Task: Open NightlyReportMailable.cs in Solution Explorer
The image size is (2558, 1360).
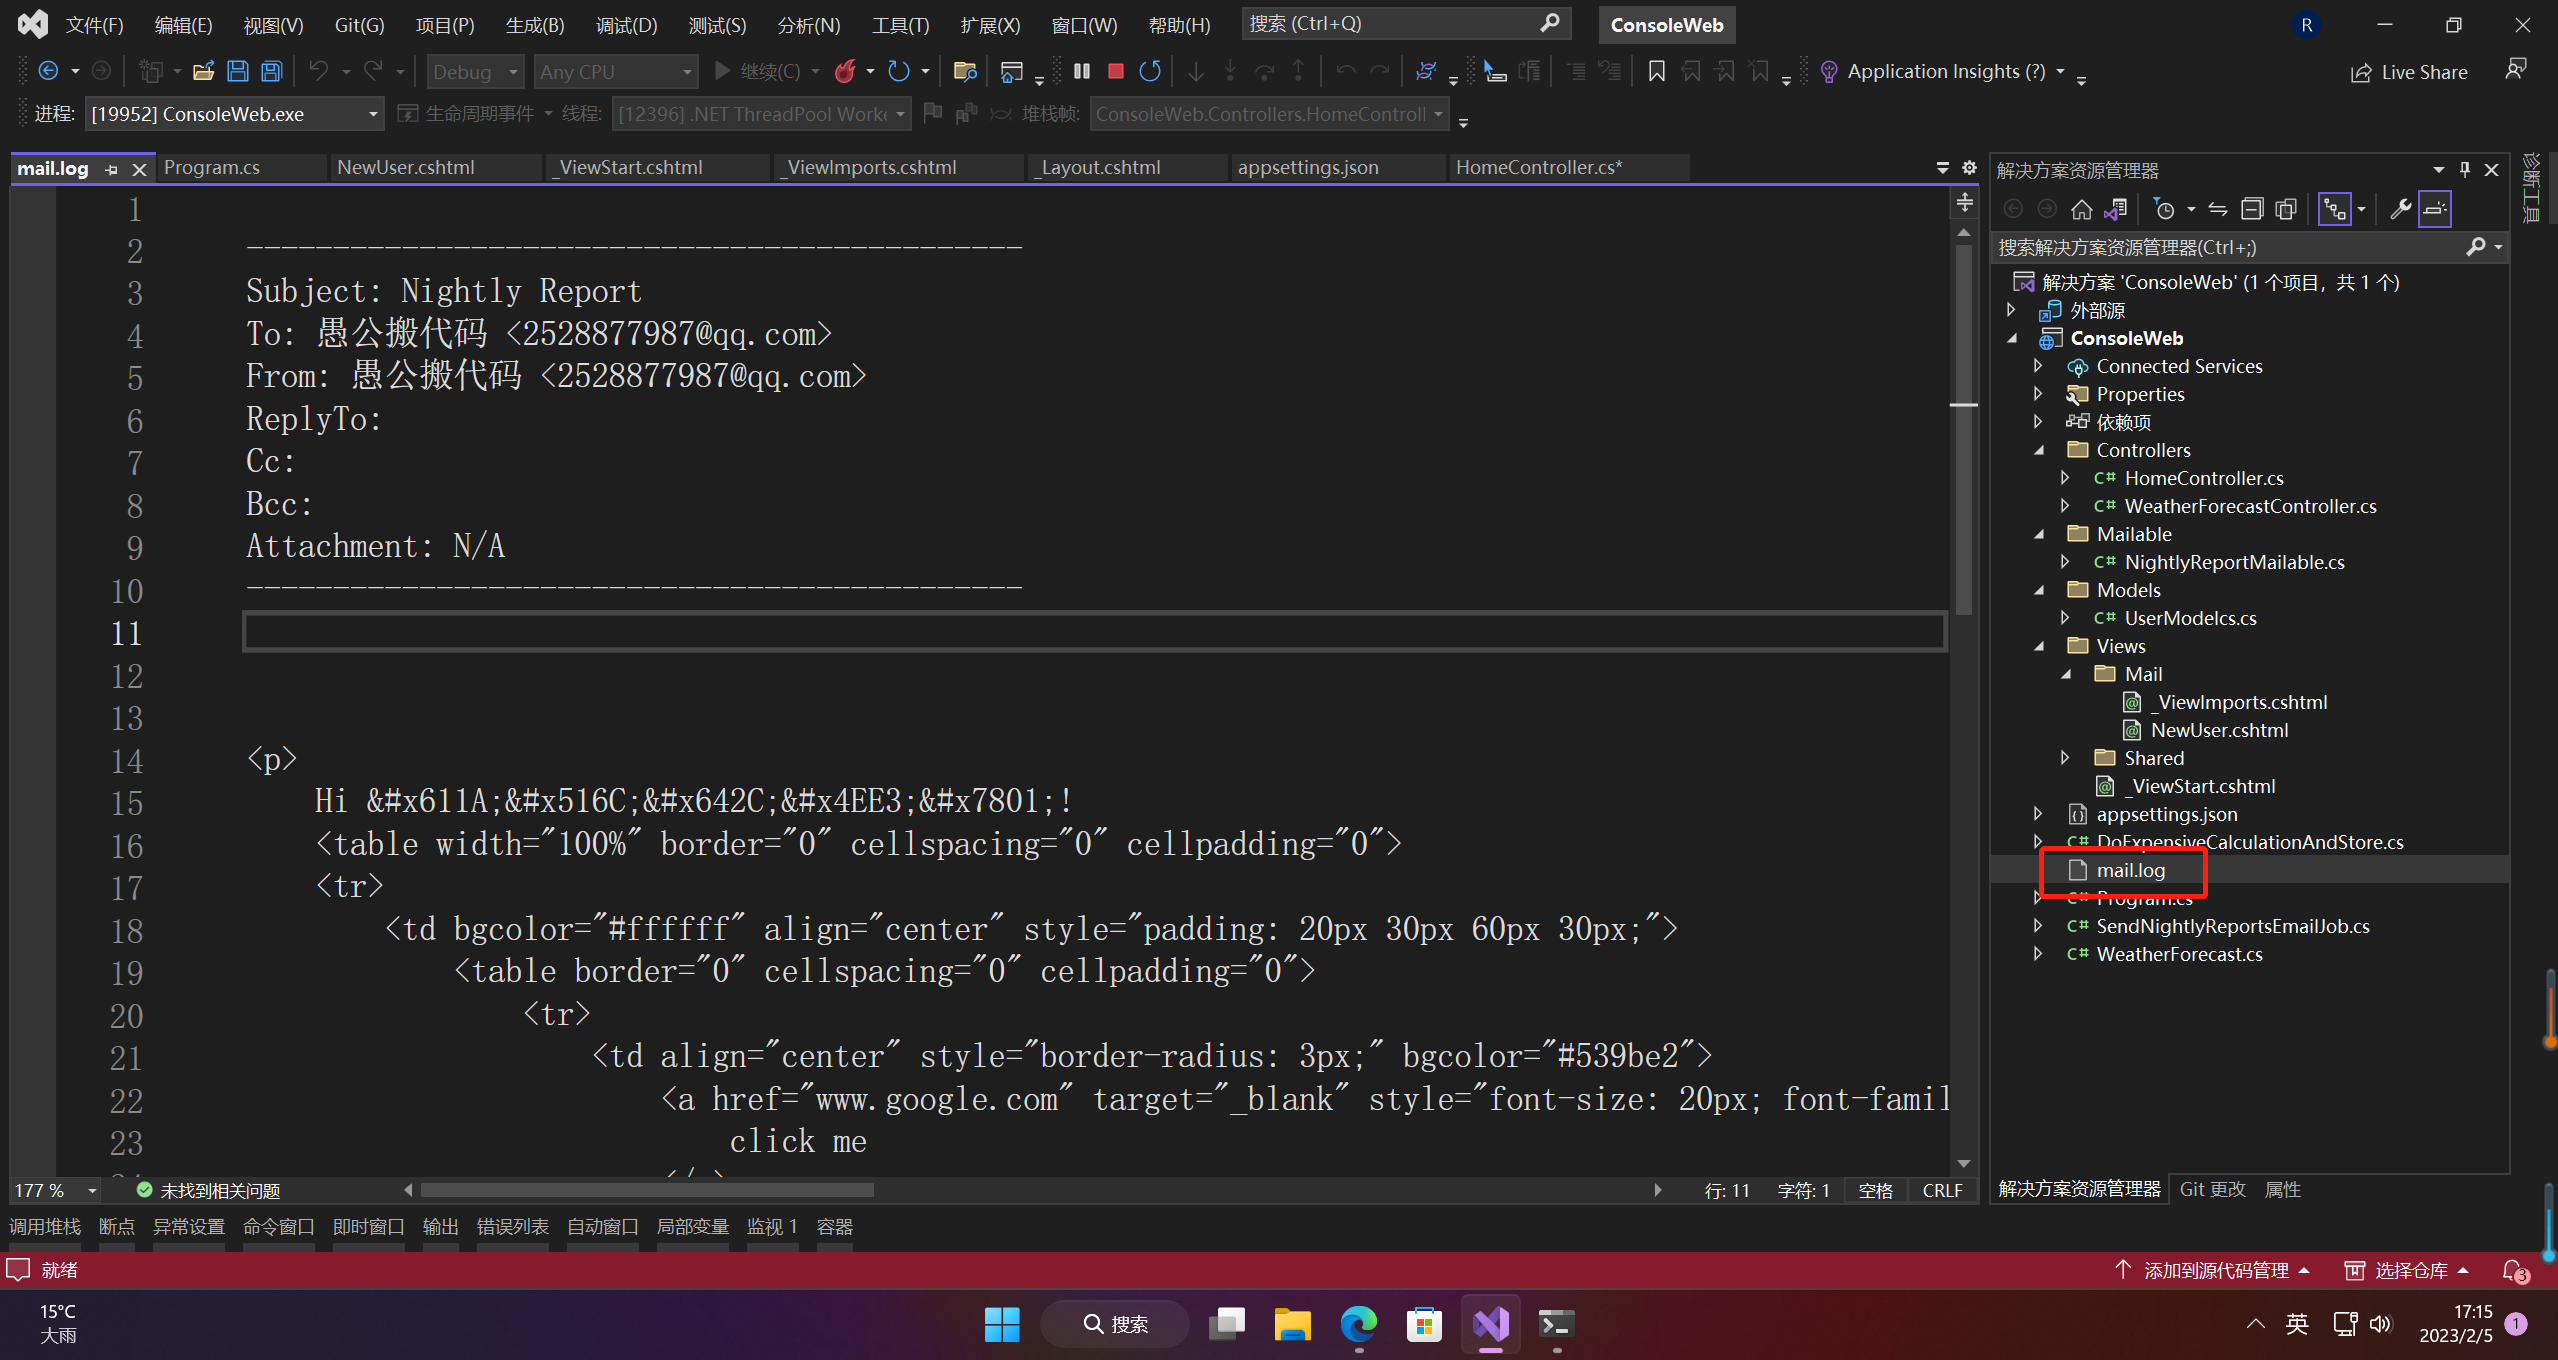Action: tap(2234, 562)
